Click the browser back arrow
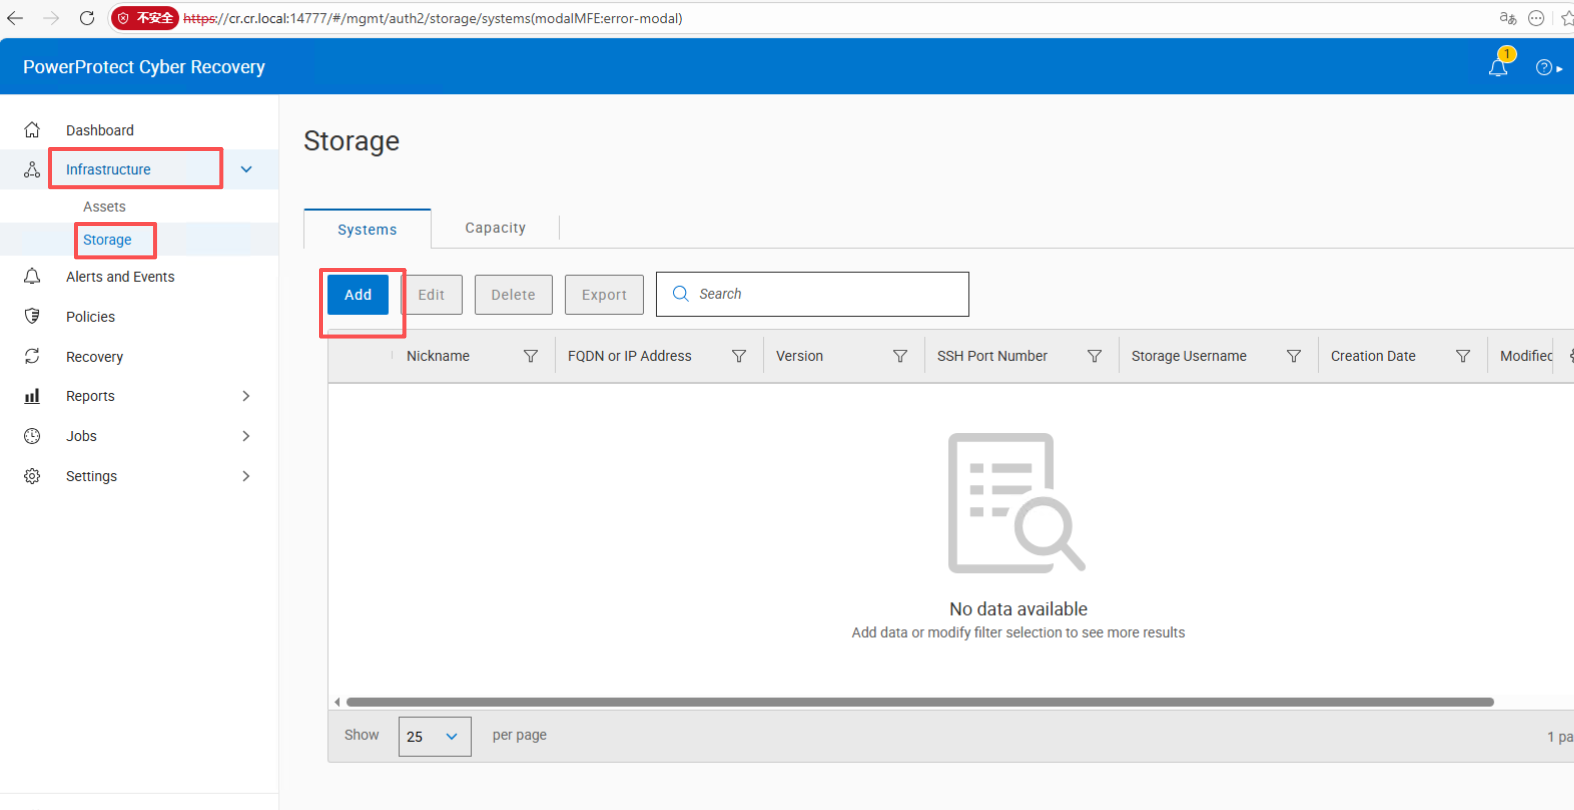 [x=15, y=18]
